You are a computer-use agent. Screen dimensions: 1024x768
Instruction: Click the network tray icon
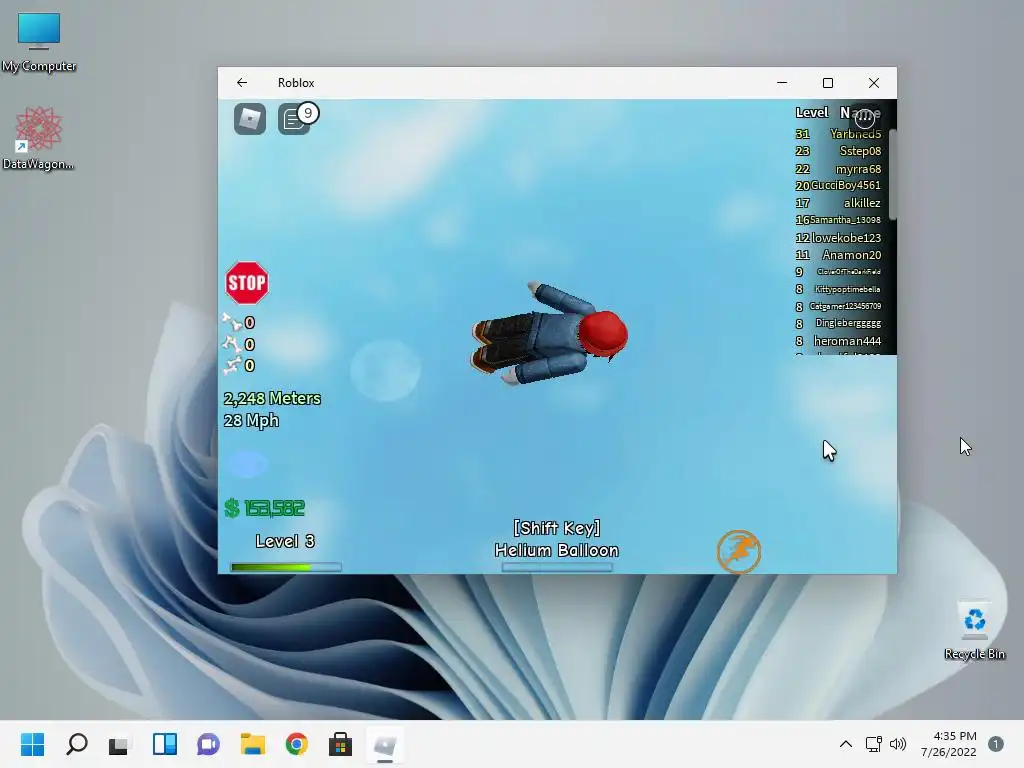click(873, 744)
